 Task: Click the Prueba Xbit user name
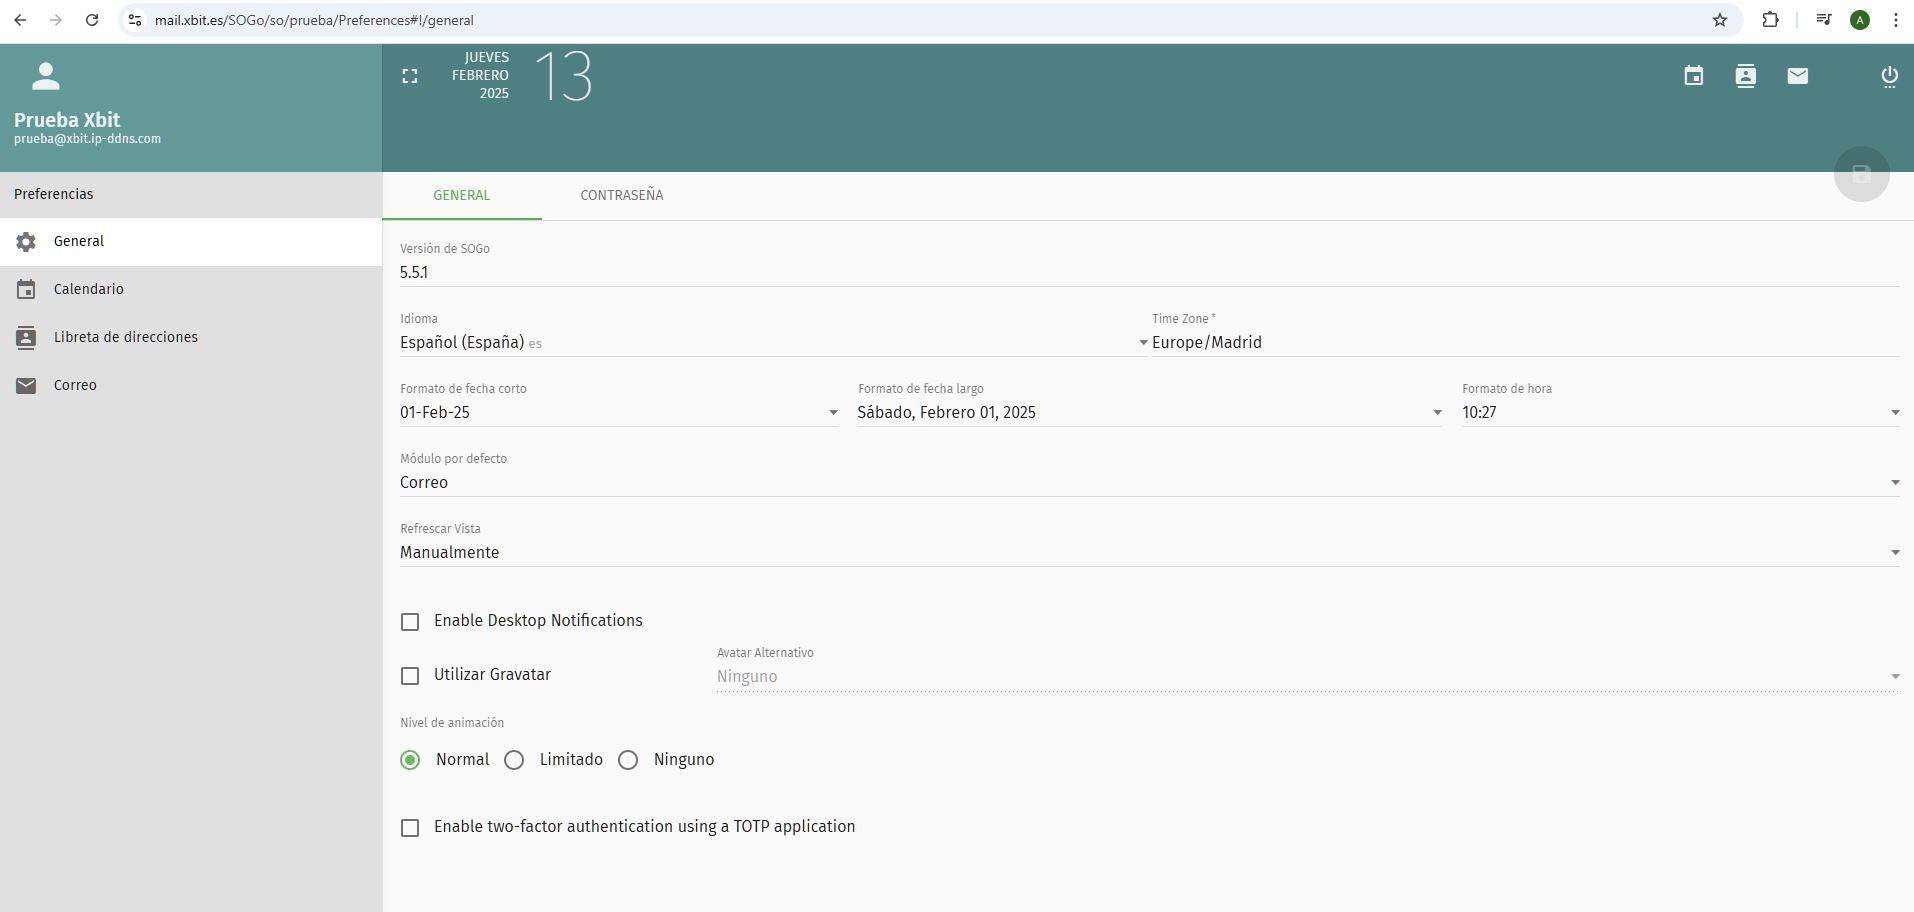click(x=67, y=120)
